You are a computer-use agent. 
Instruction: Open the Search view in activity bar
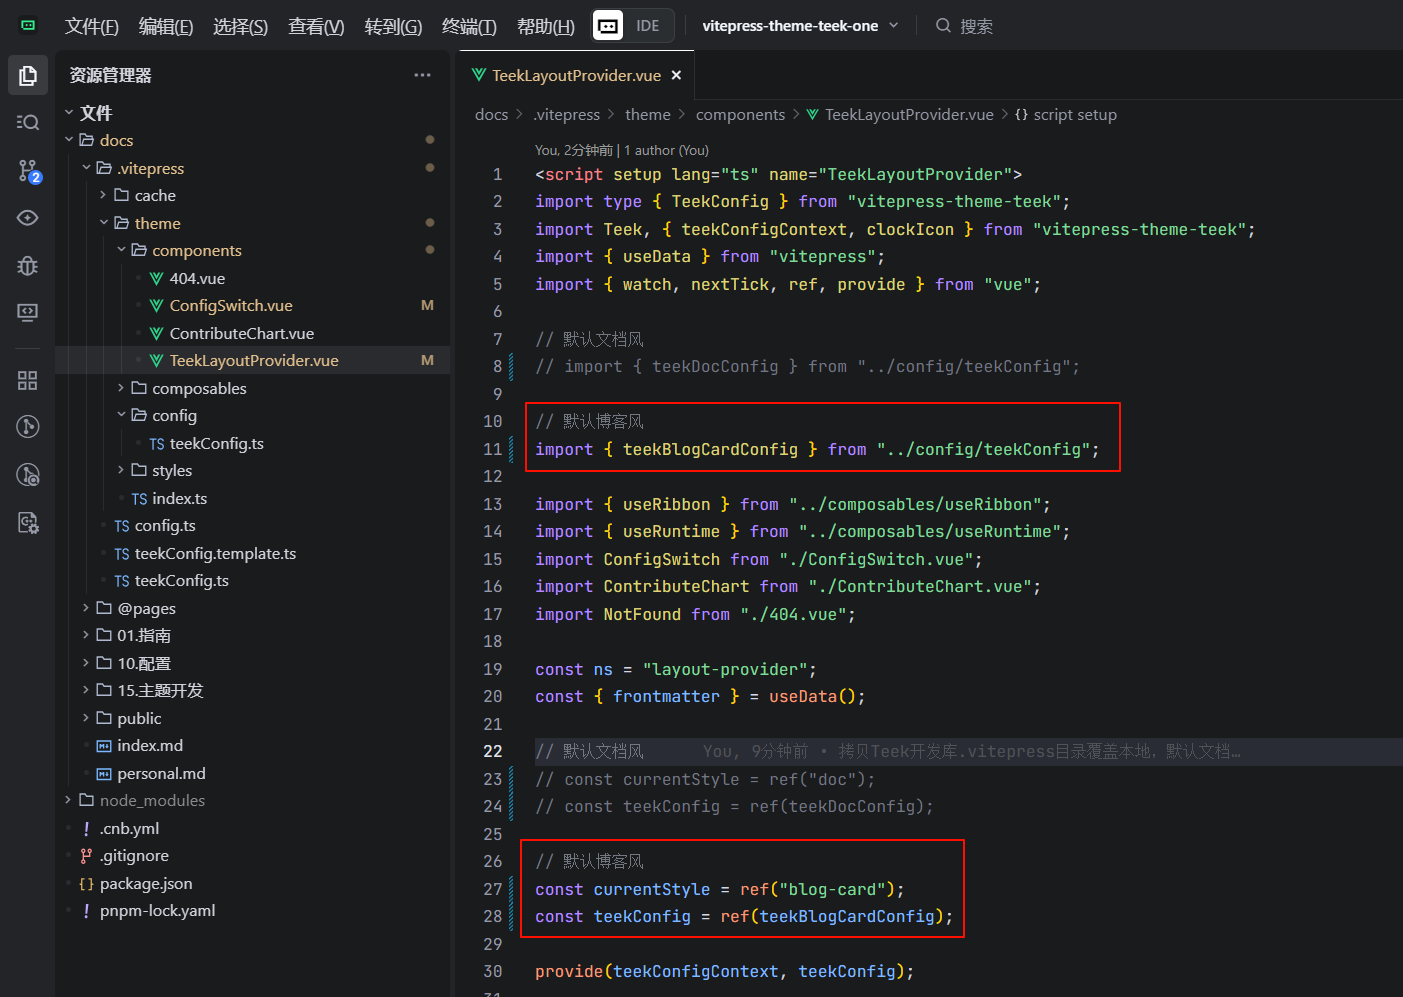[x=28, y=122]
